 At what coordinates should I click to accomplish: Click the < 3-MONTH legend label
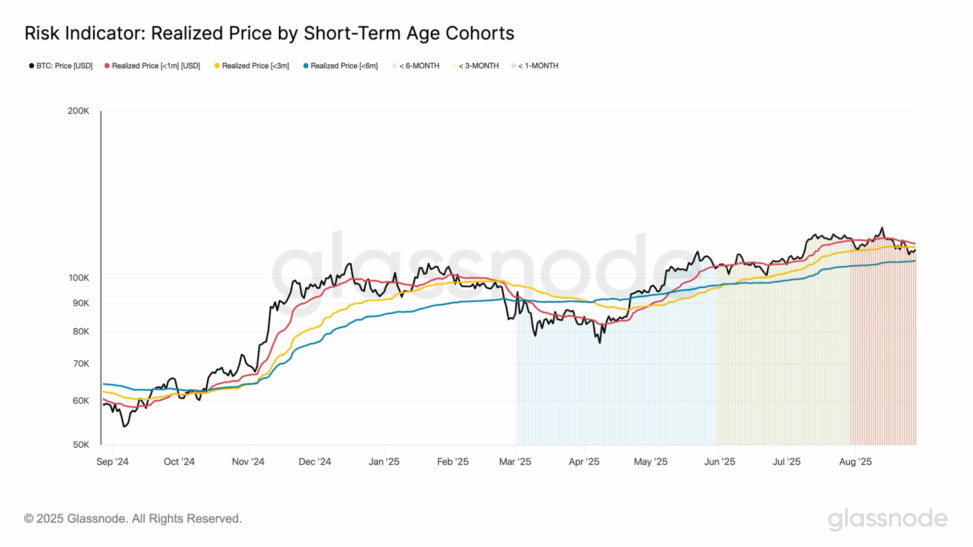coord(478,66)
